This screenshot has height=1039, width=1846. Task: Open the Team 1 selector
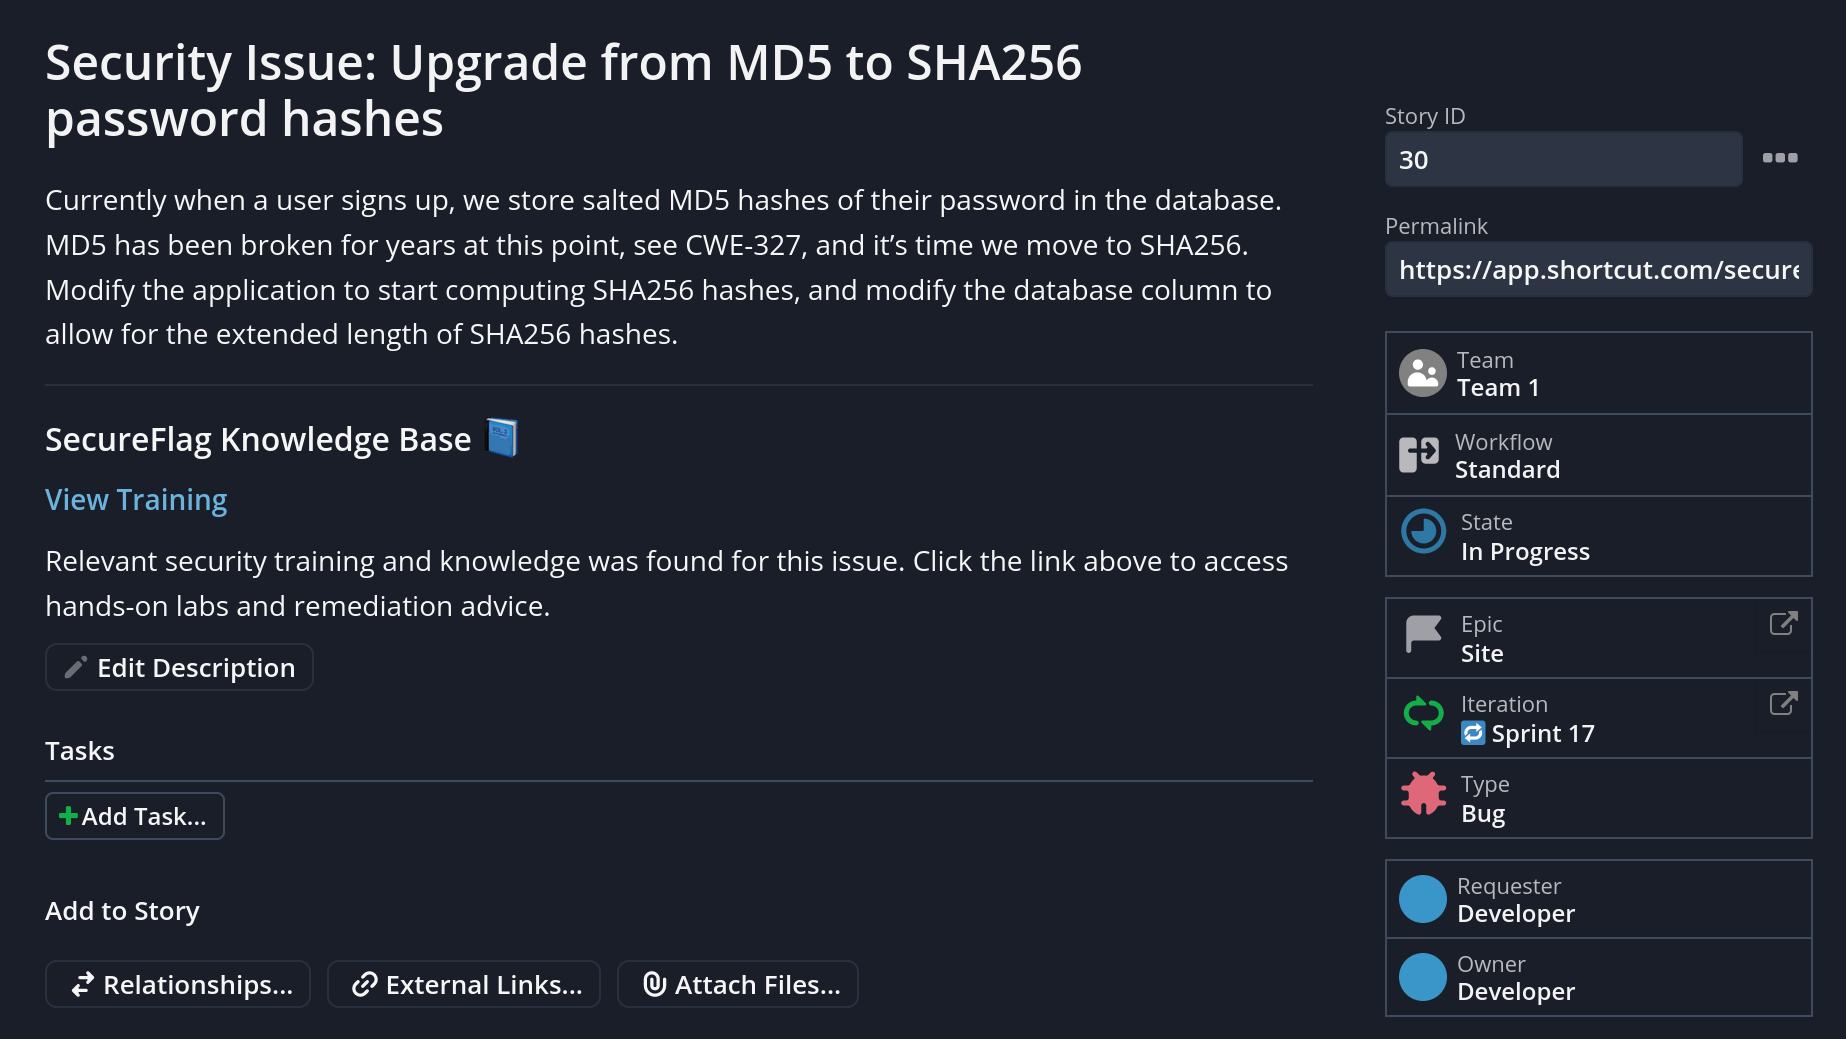click(x=1598, y=373)
